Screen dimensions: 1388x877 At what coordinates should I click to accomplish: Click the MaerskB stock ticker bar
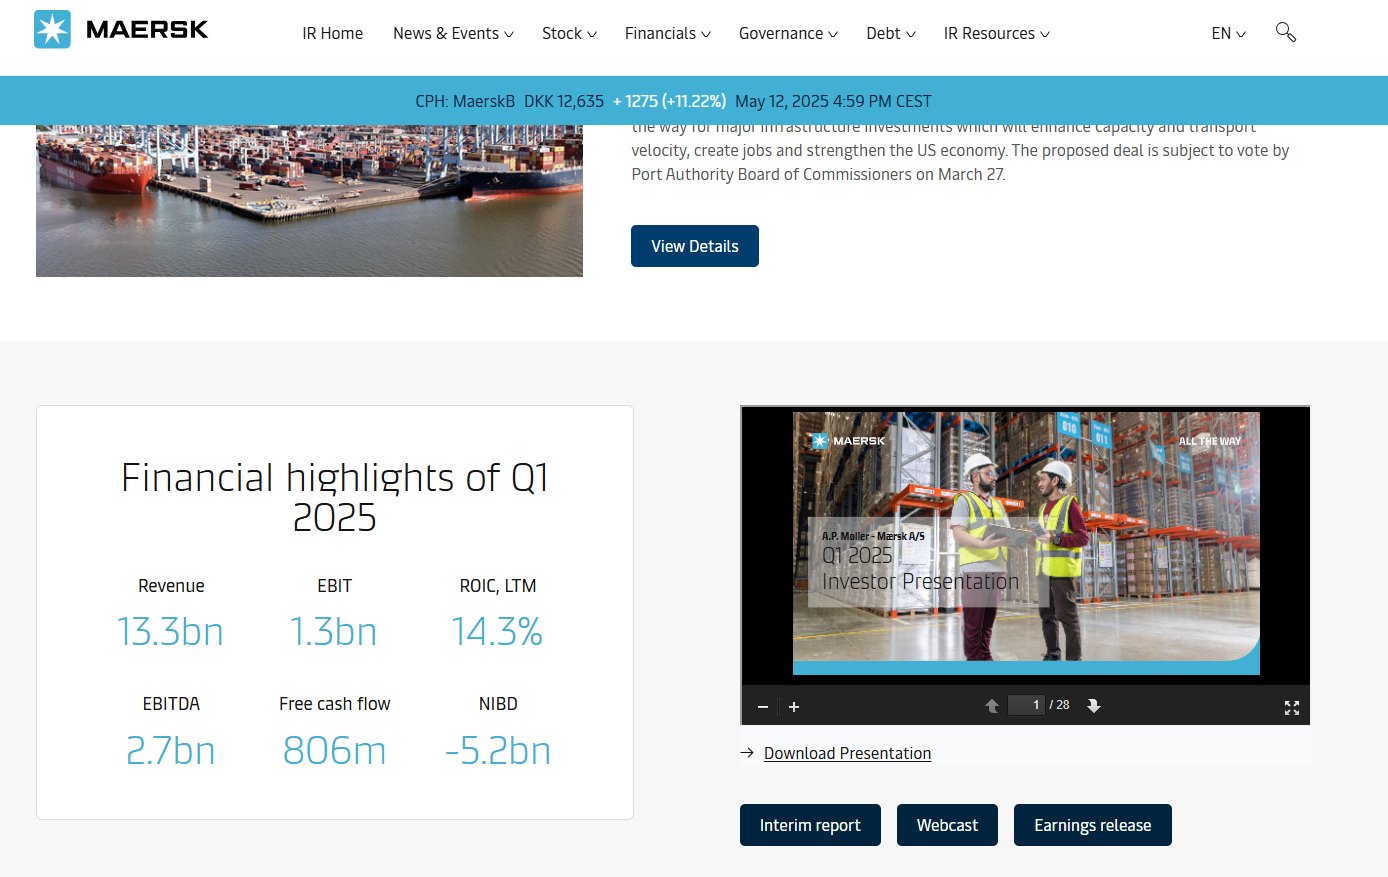[x=694, y=101]
